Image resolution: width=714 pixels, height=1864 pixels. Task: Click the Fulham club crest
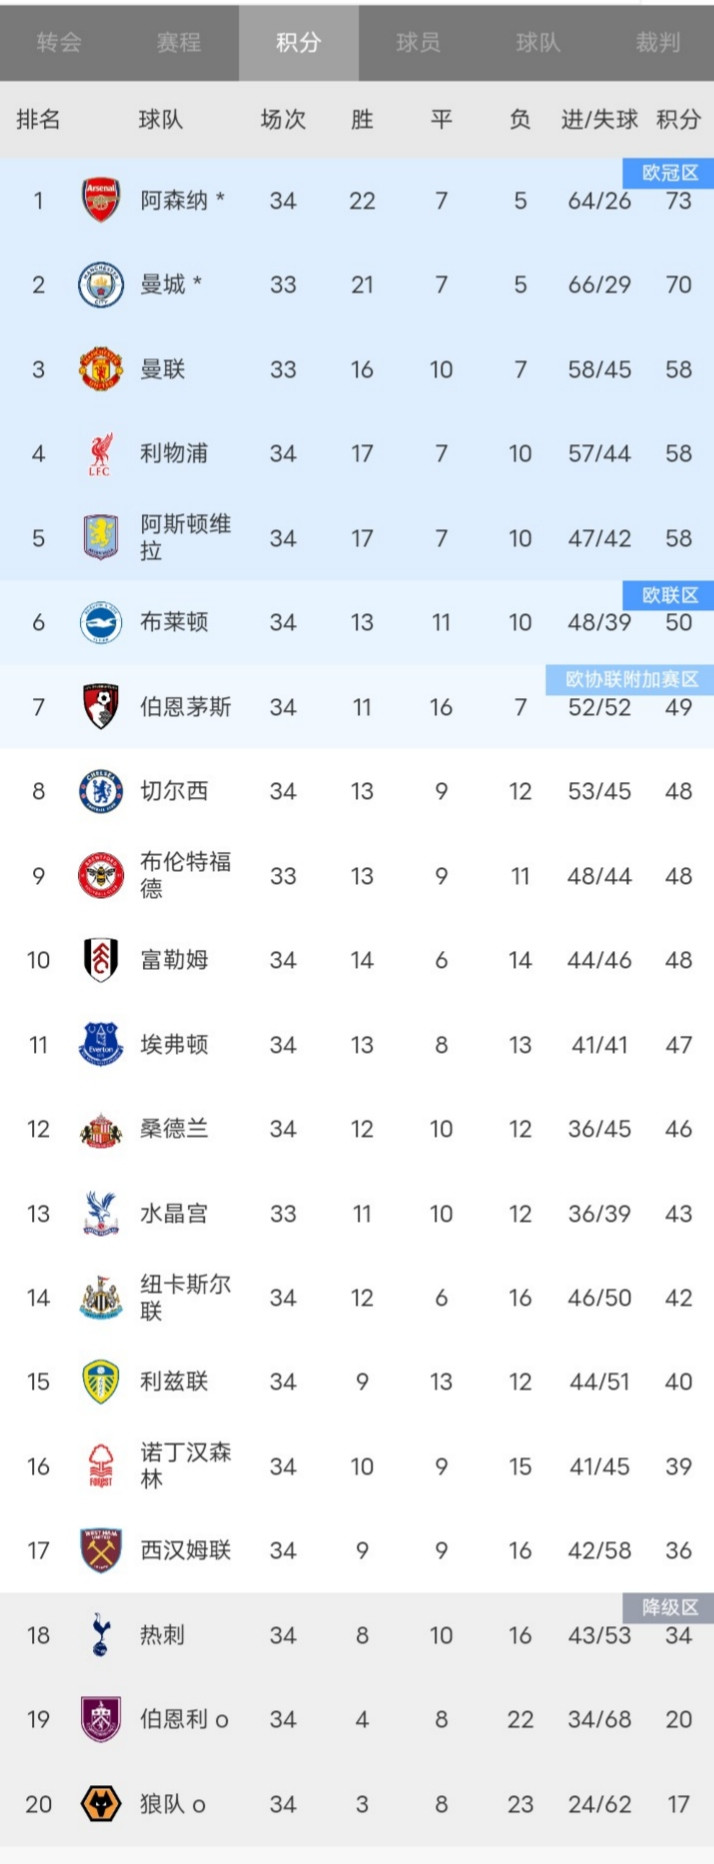point(101,960)
